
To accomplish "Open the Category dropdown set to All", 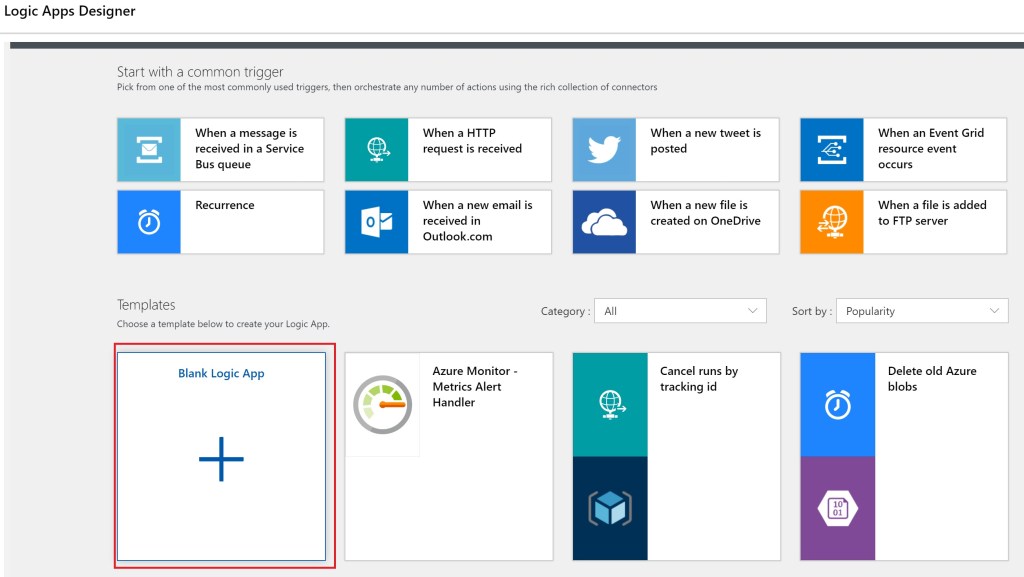I will click(x=680, y=311).
